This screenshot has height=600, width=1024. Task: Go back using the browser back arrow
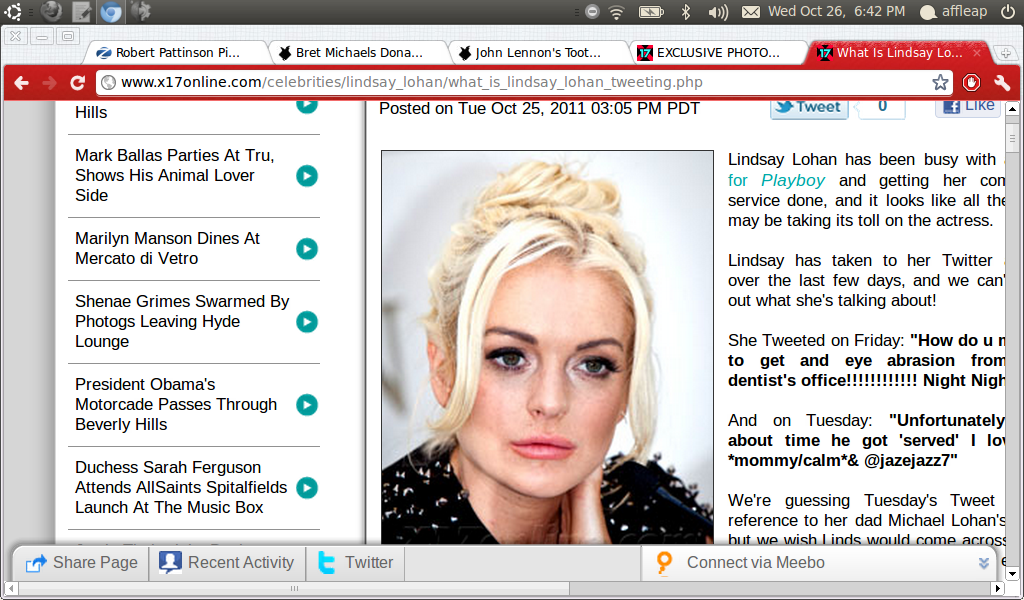[22, 82]
